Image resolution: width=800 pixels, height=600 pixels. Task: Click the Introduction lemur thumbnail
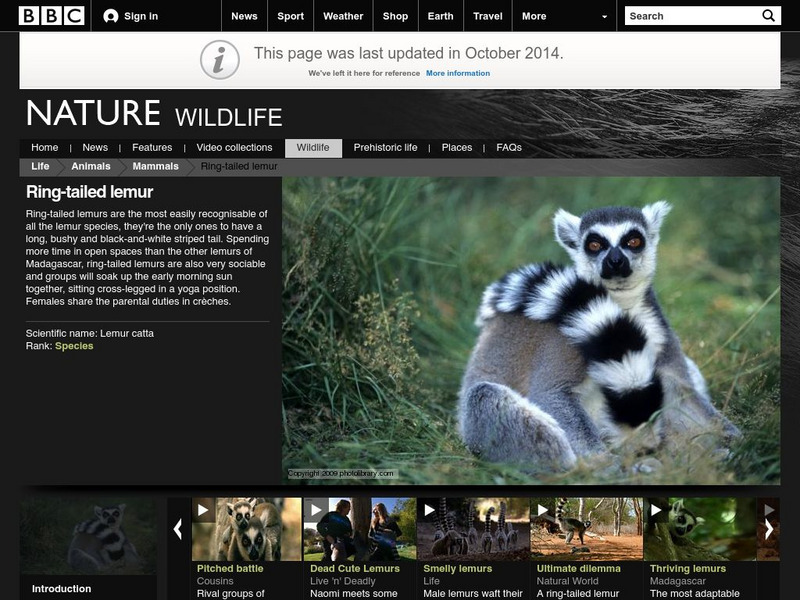click(88, 536)
